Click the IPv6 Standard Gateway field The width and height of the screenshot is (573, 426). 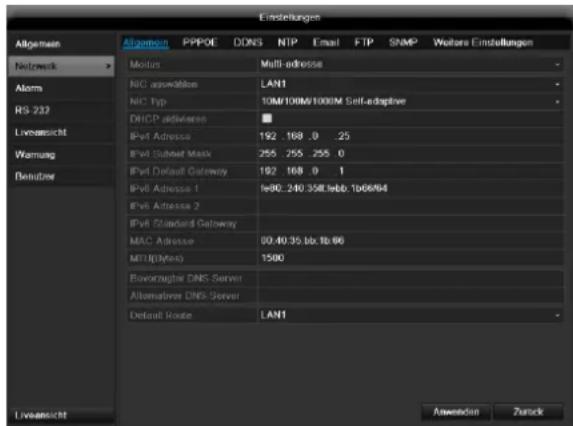(x=410, y=223)
